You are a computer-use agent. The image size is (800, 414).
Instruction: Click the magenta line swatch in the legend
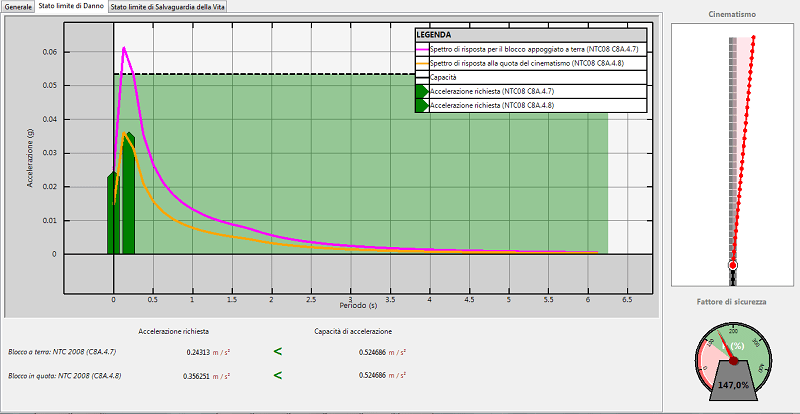(421, 48)
